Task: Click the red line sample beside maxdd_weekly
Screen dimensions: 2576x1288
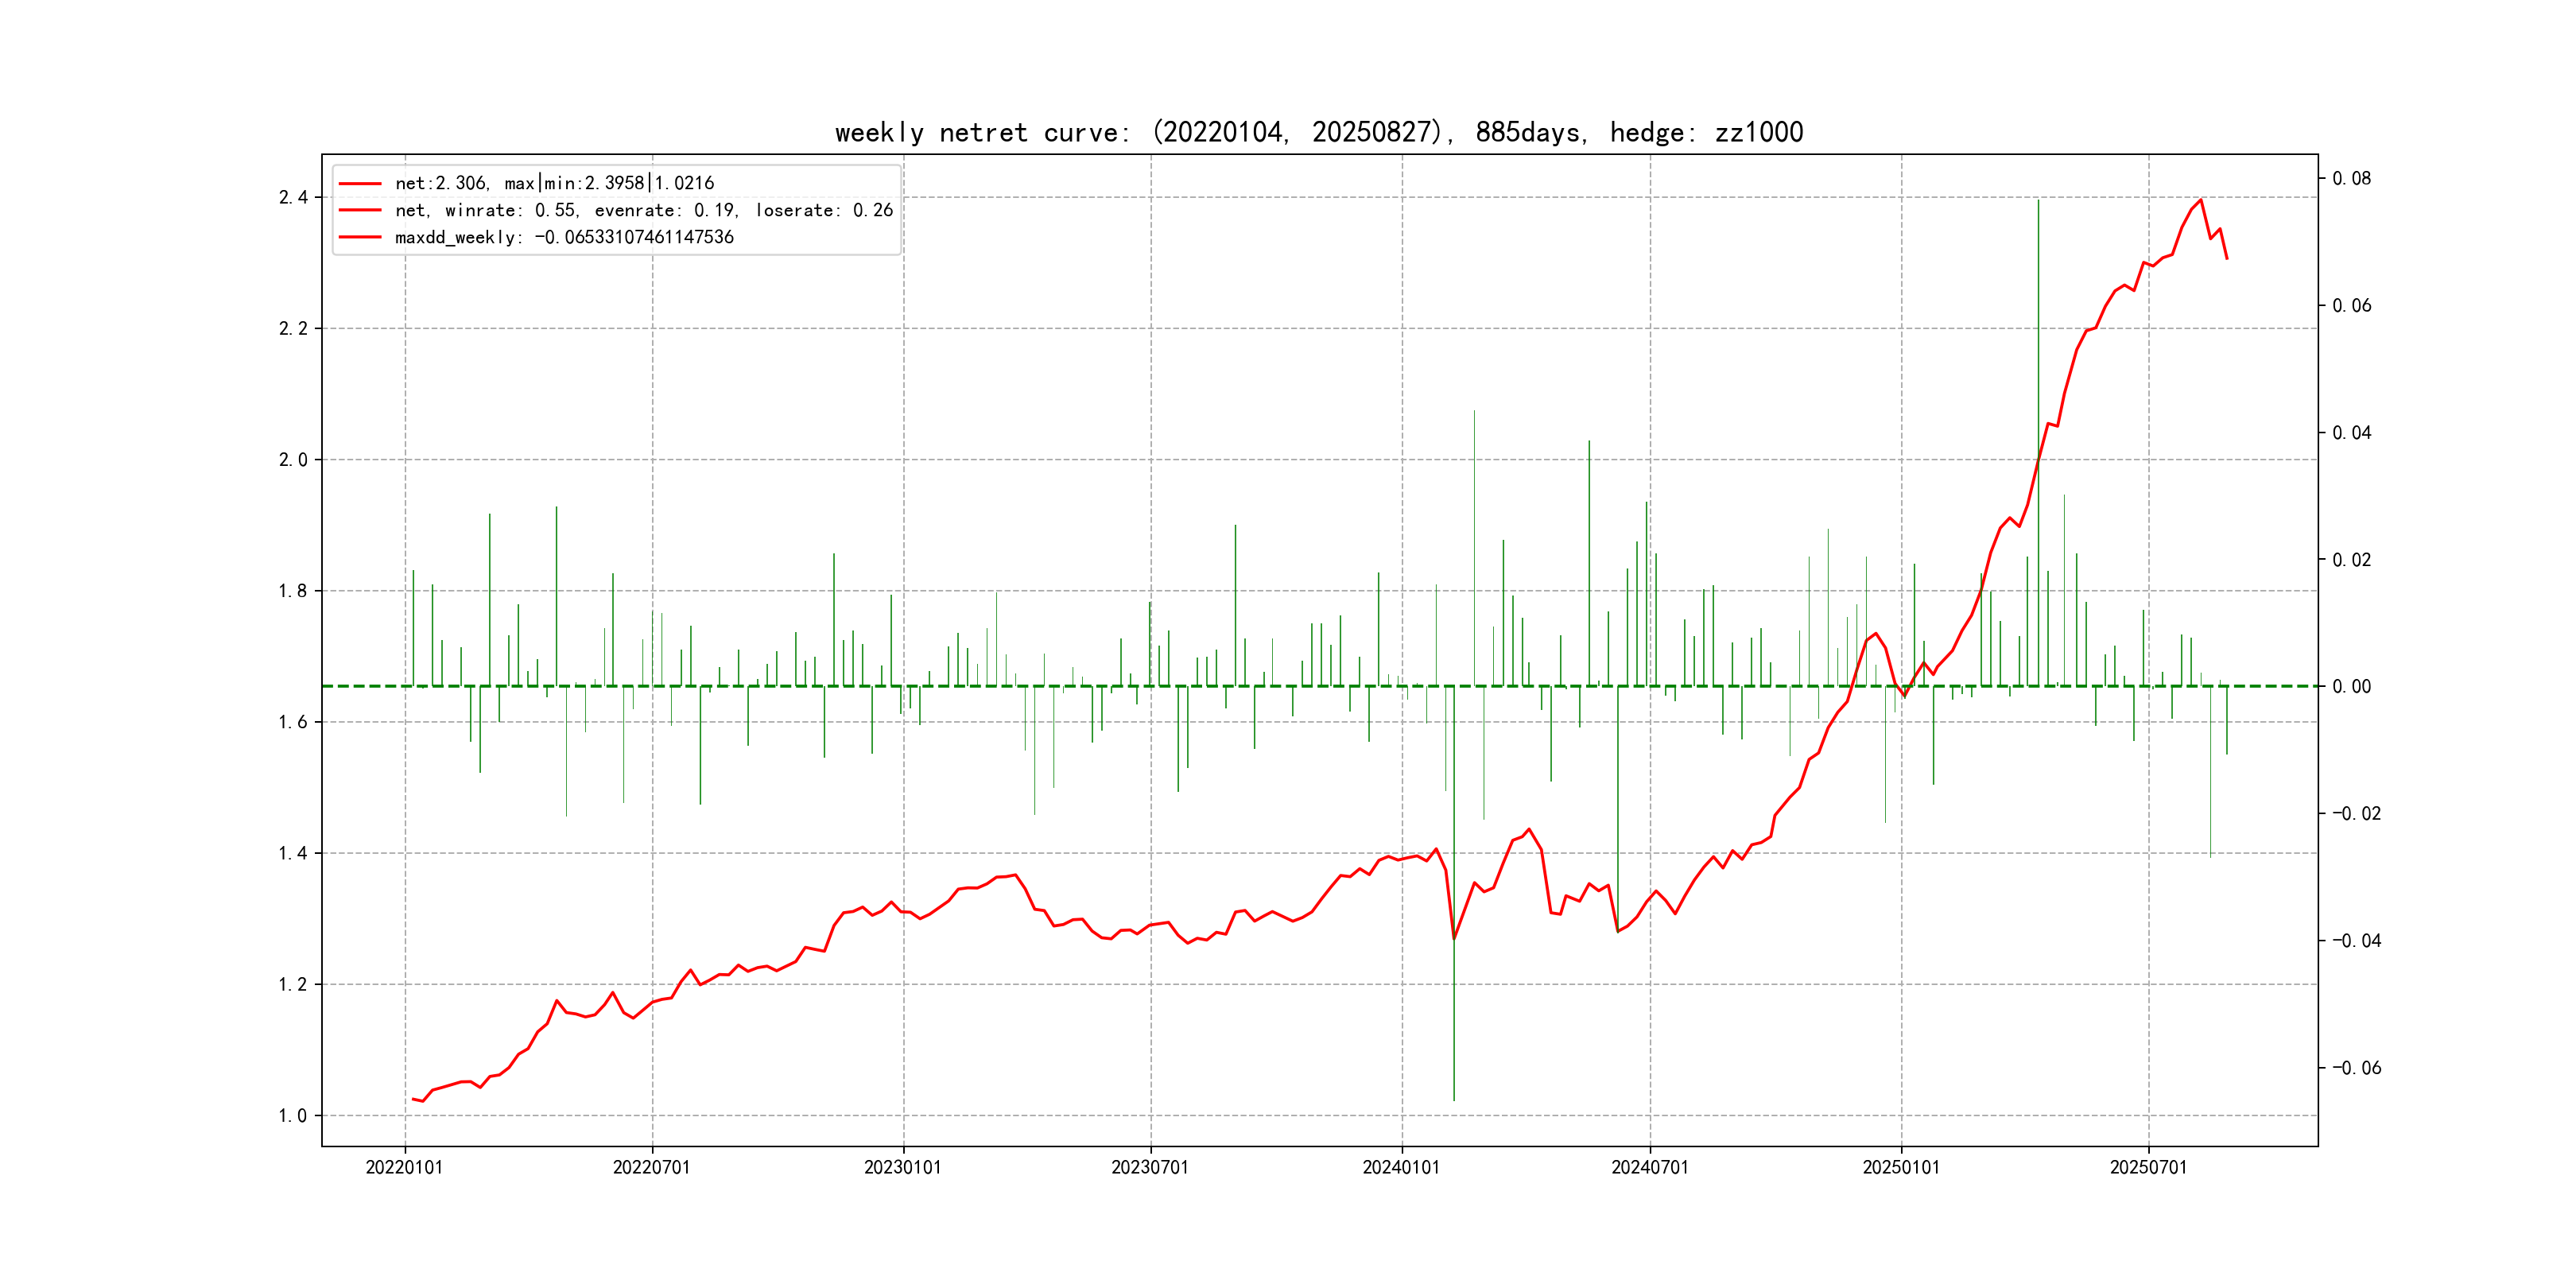Action: [x=360, y=237]
